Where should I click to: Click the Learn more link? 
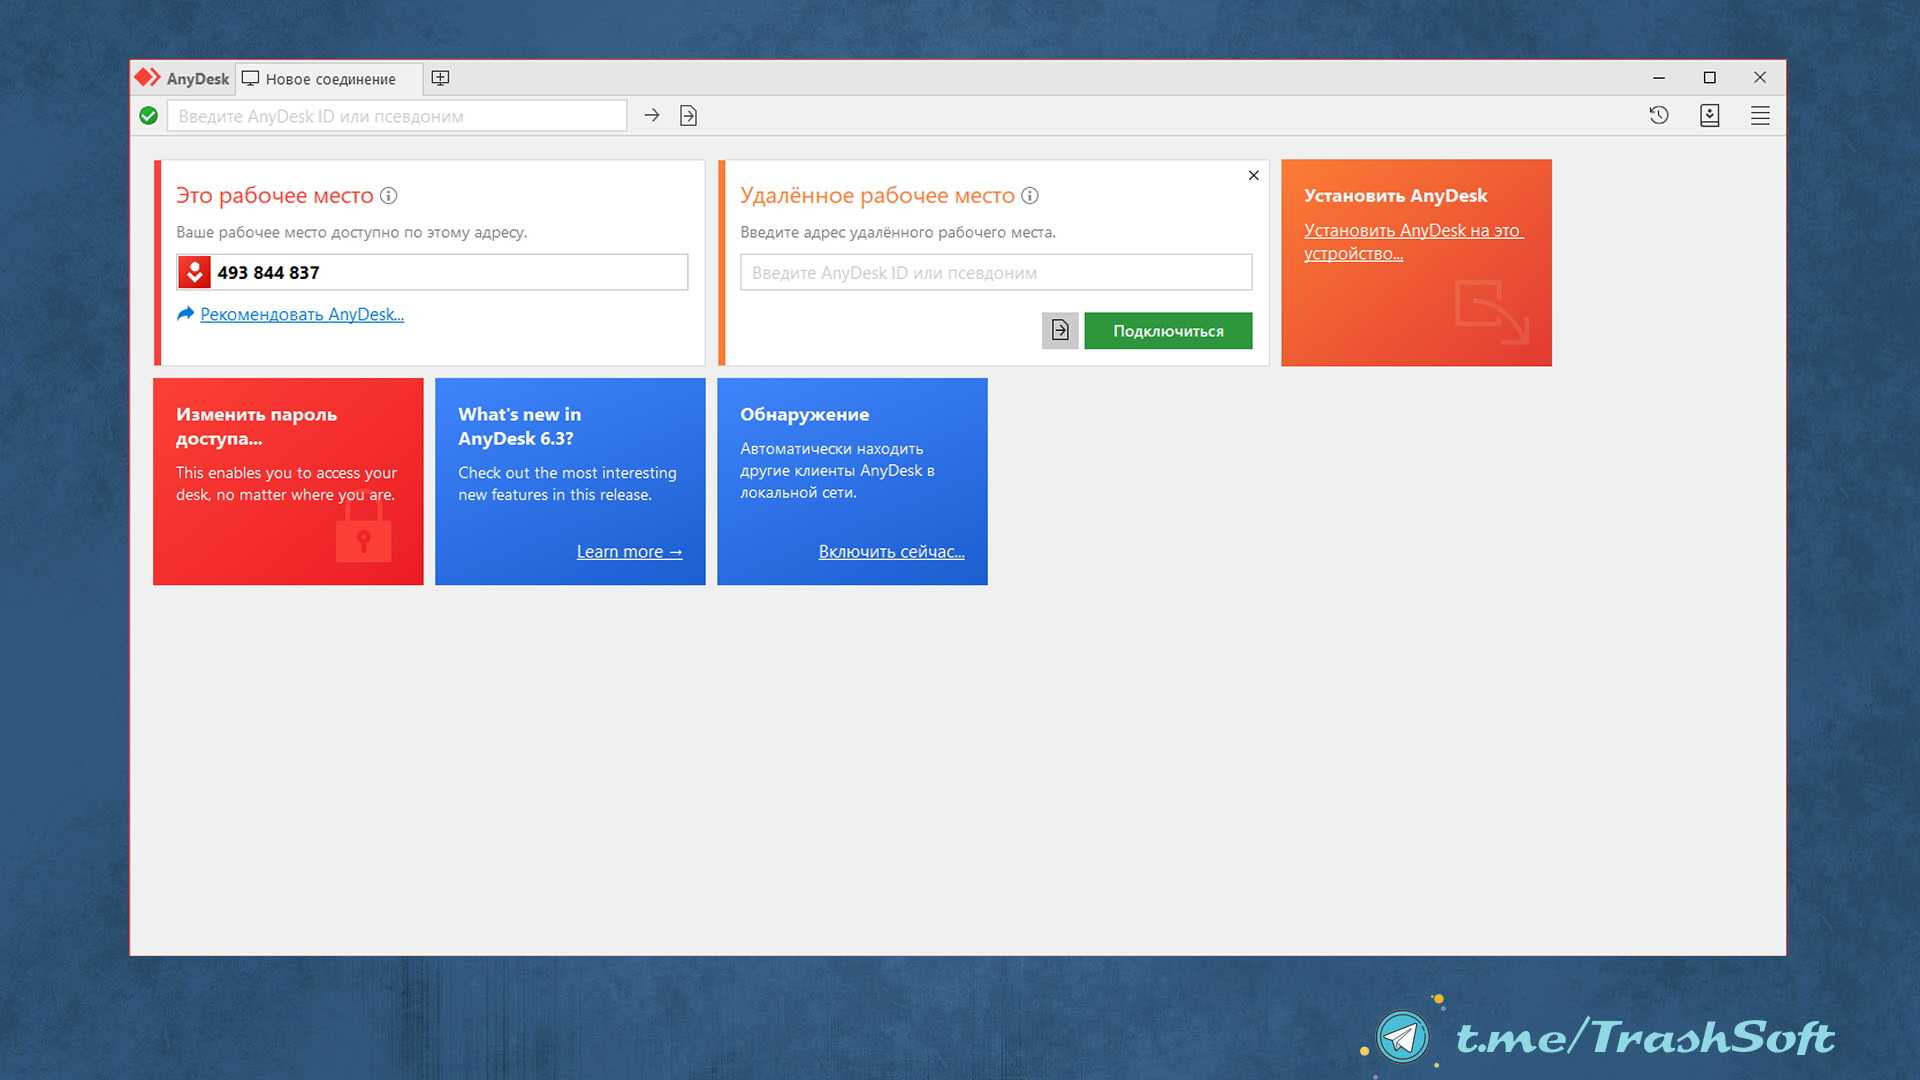point(629,552)
